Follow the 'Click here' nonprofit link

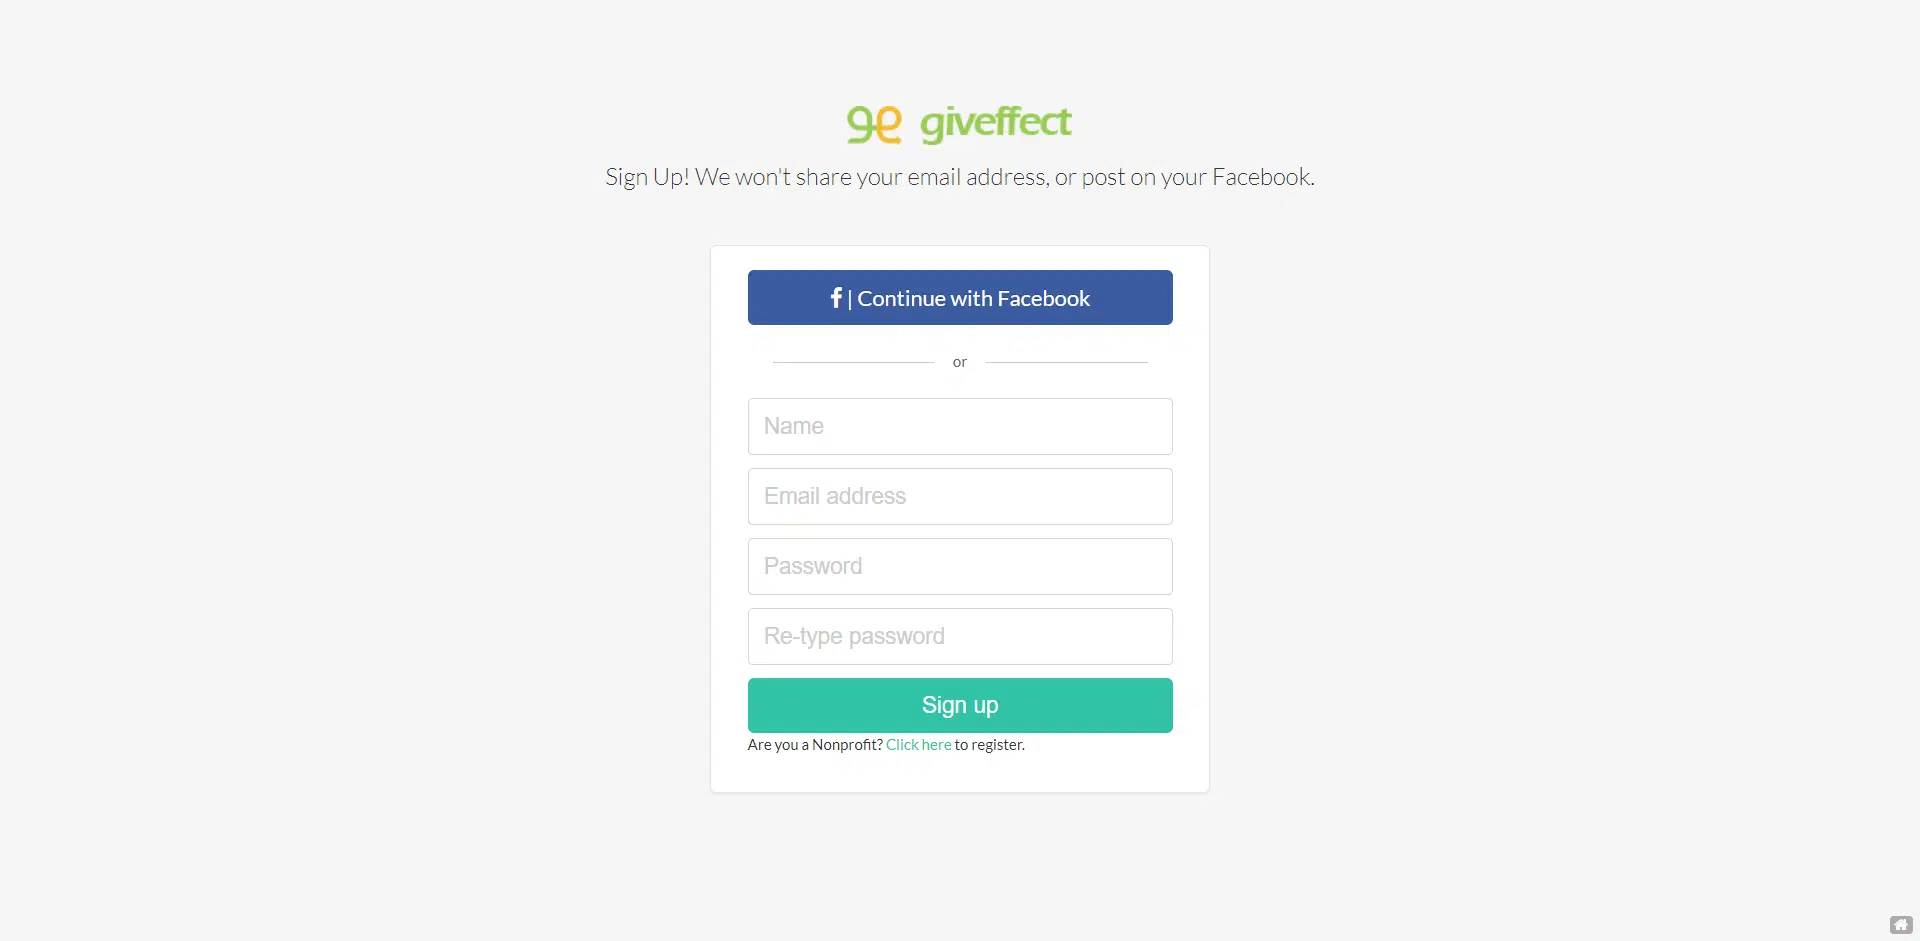click(918, 745)
